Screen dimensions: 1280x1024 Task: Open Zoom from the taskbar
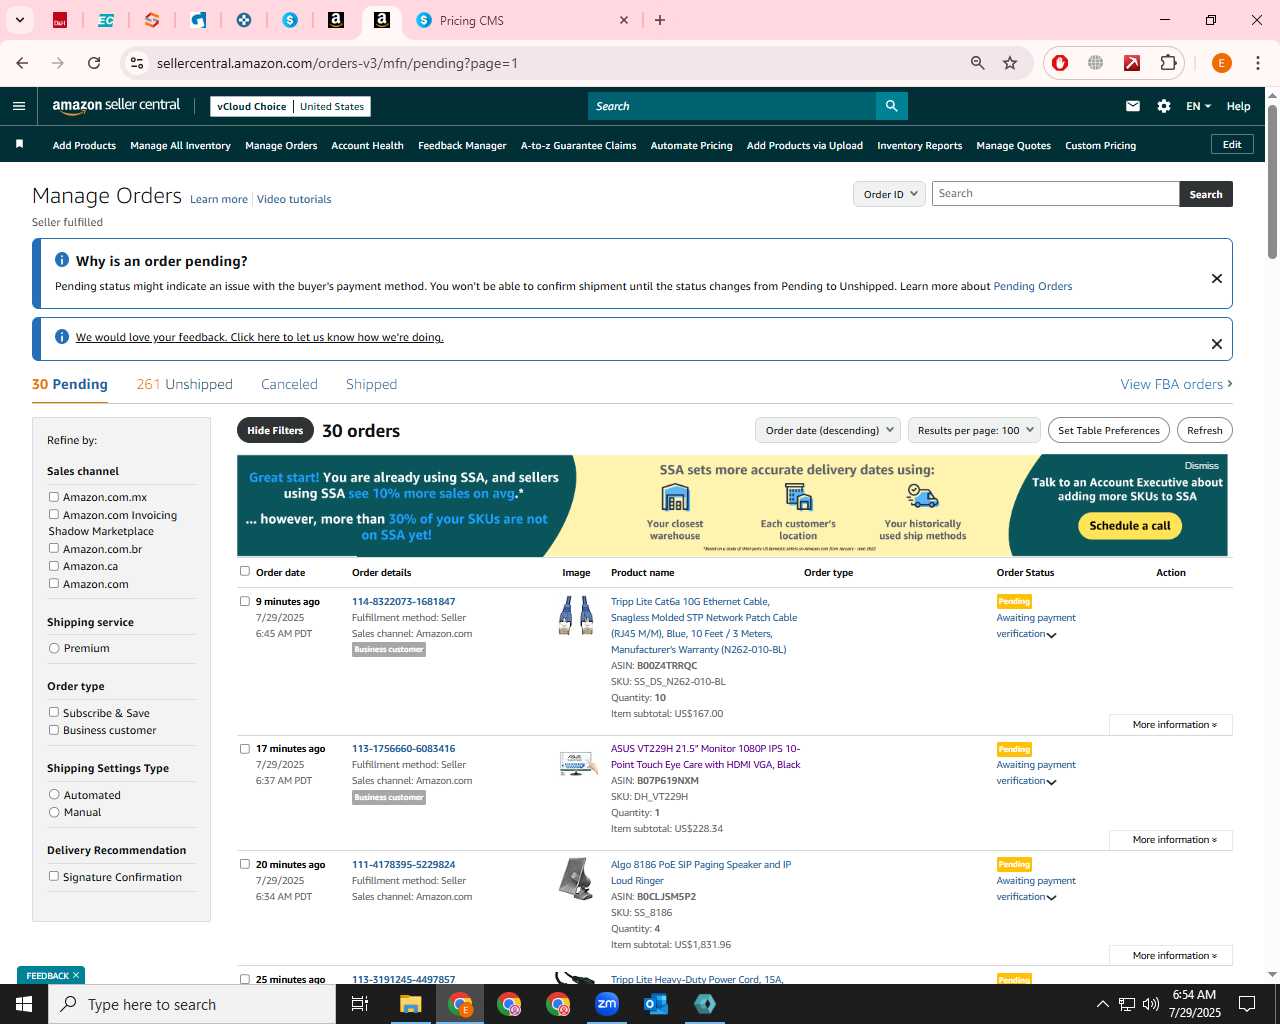[x=607, y=1004]
